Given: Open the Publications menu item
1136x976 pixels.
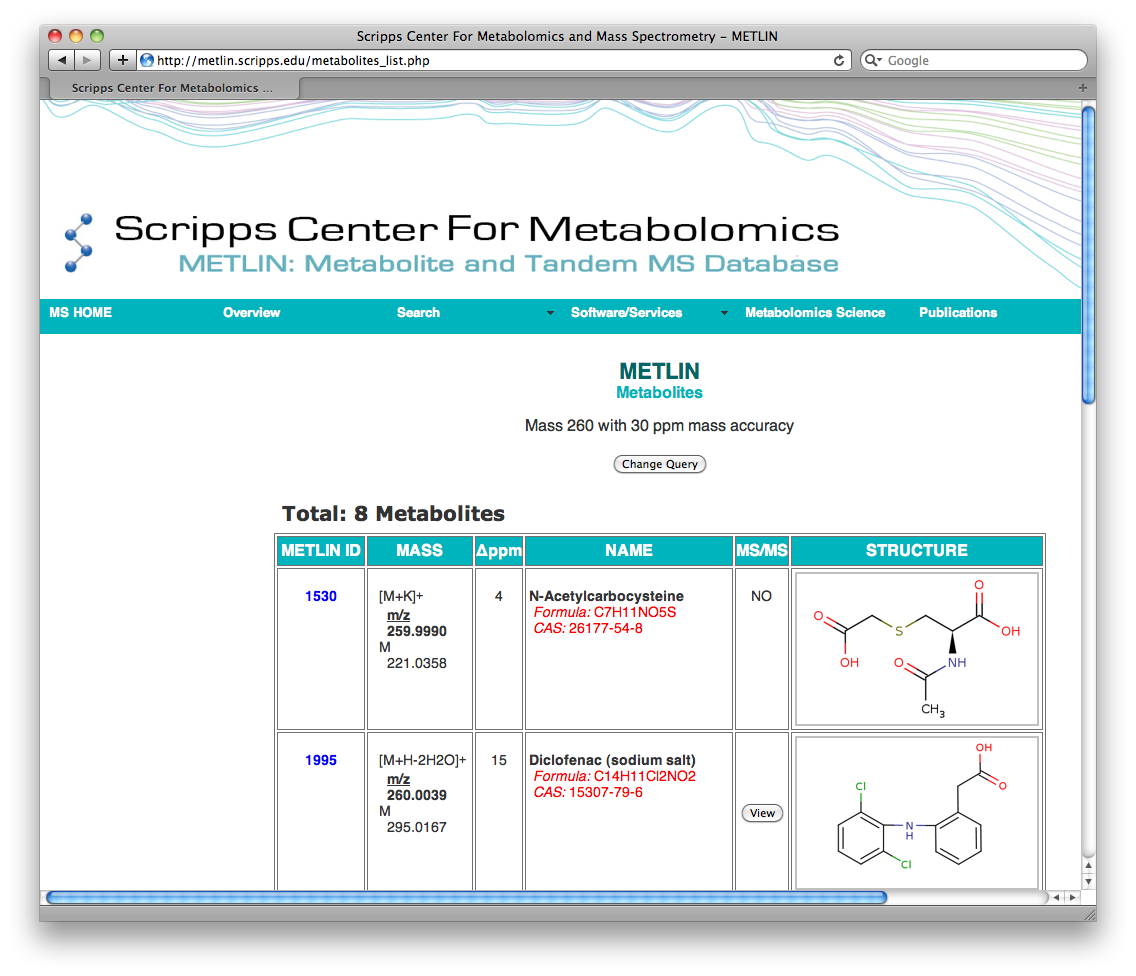Looking at the screenshot, I should 958,312.
